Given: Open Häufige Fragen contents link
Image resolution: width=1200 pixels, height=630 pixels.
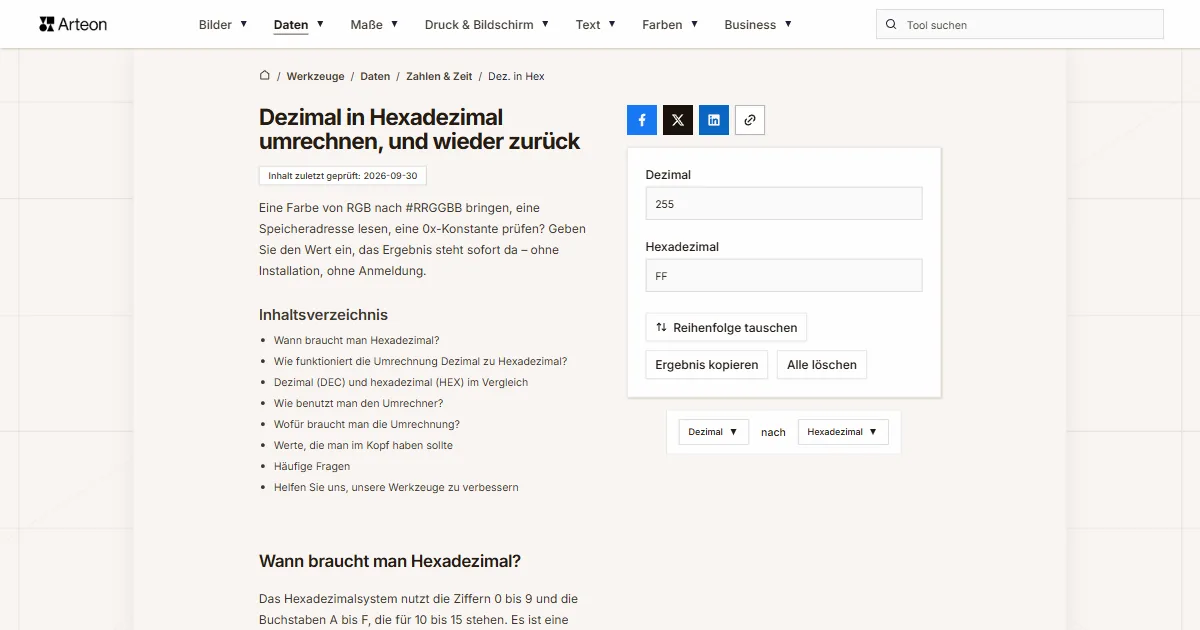Looking at the screenshot, I should 312,466.
